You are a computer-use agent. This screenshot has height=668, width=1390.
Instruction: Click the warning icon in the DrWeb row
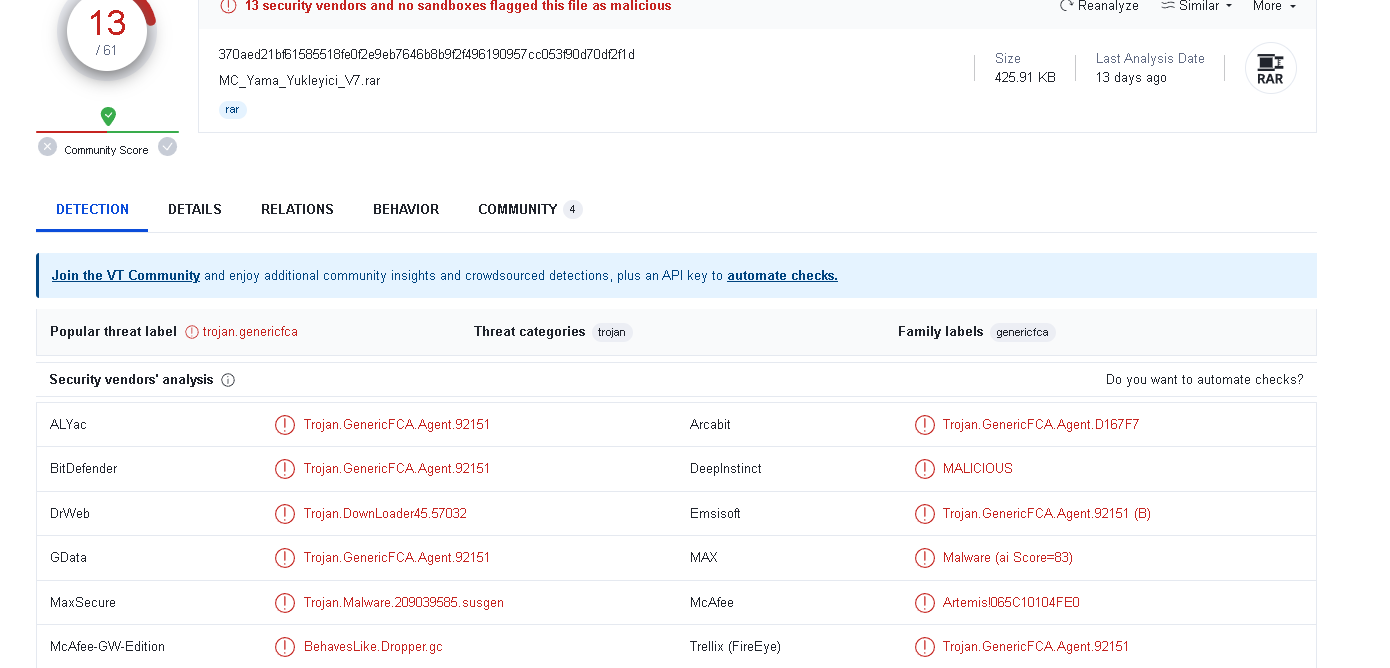(x=285, y=514)
